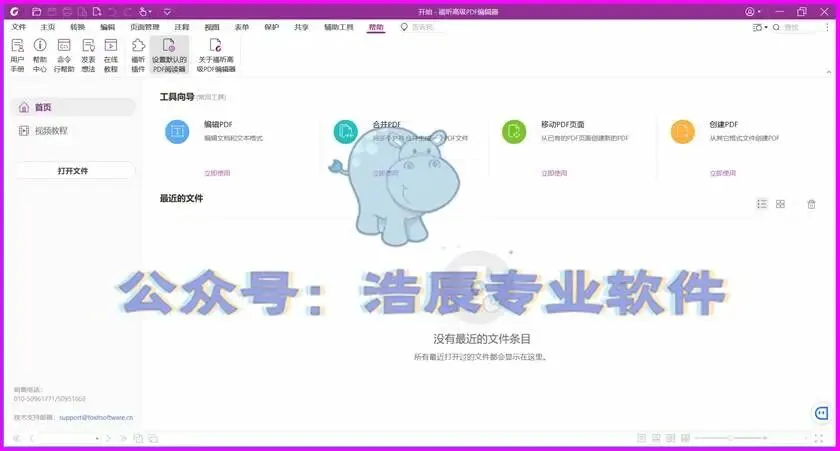Click the support@foxitsoftware.cn email link
840x451 pixels.
click(x=96, y=417)
